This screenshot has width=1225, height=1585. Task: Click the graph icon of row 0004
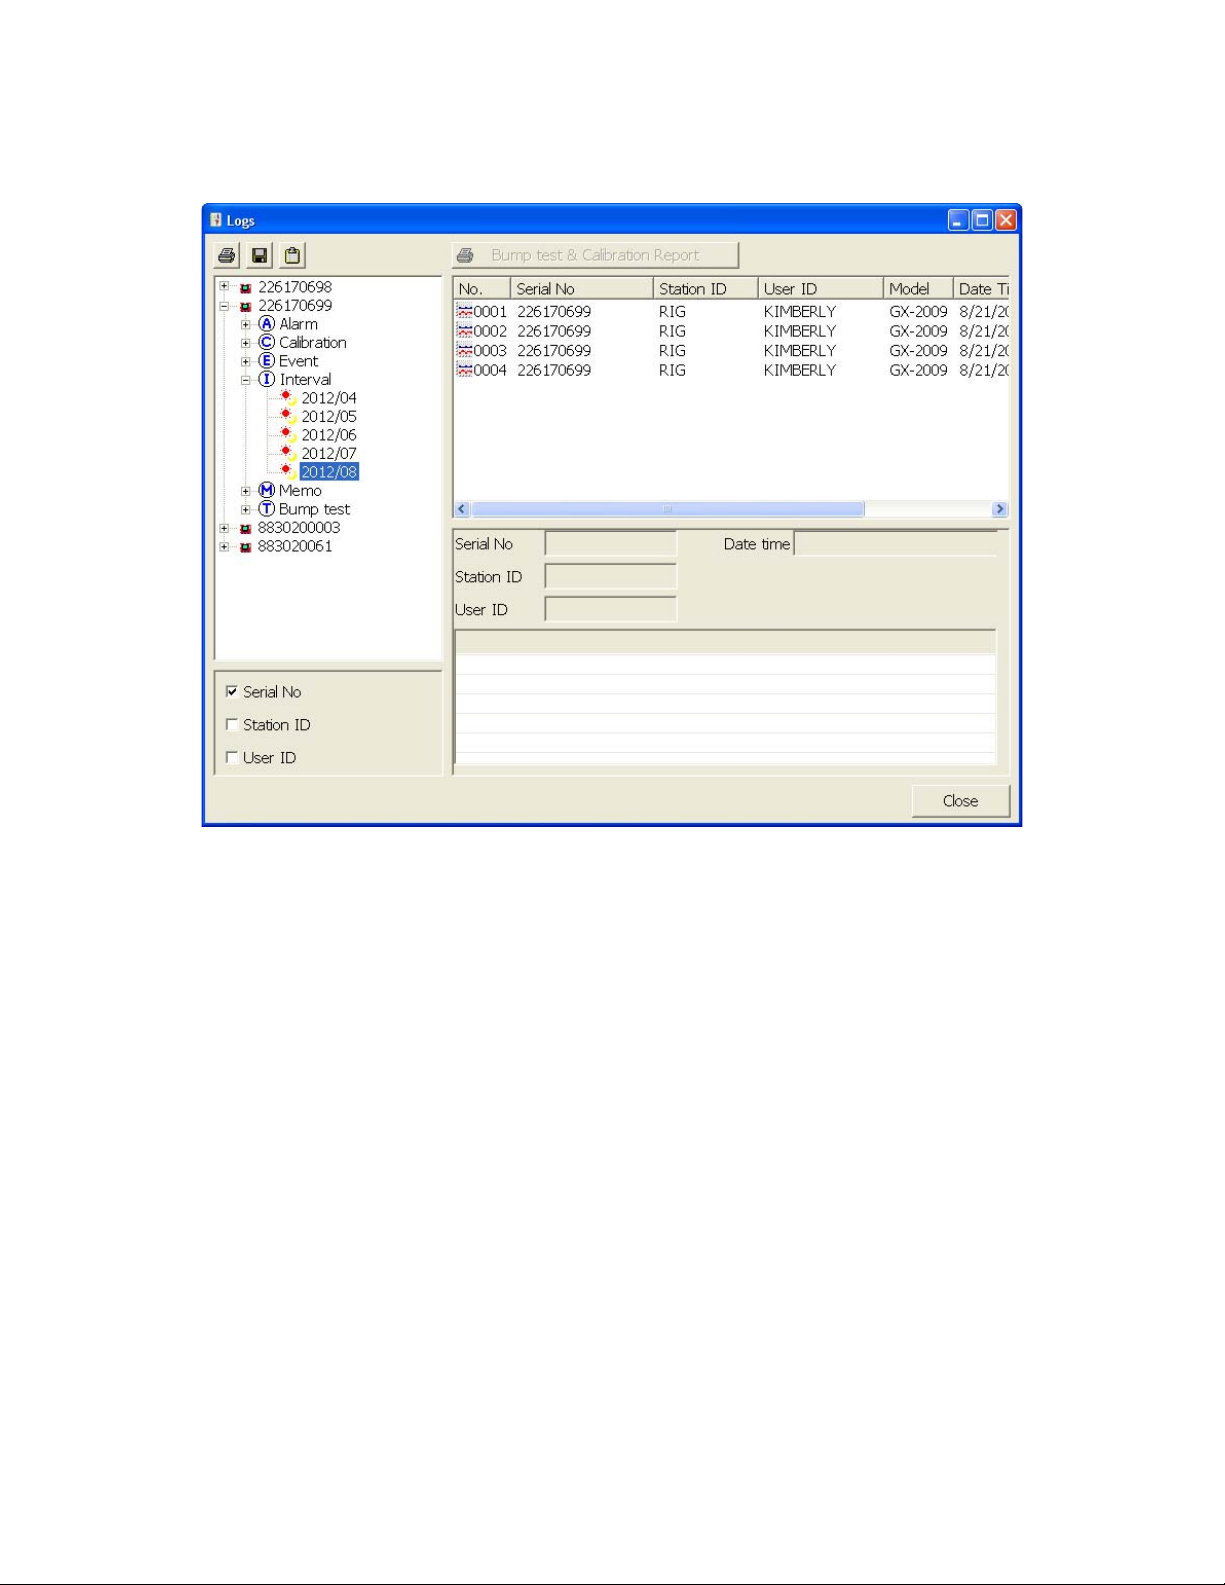[465, 370]
